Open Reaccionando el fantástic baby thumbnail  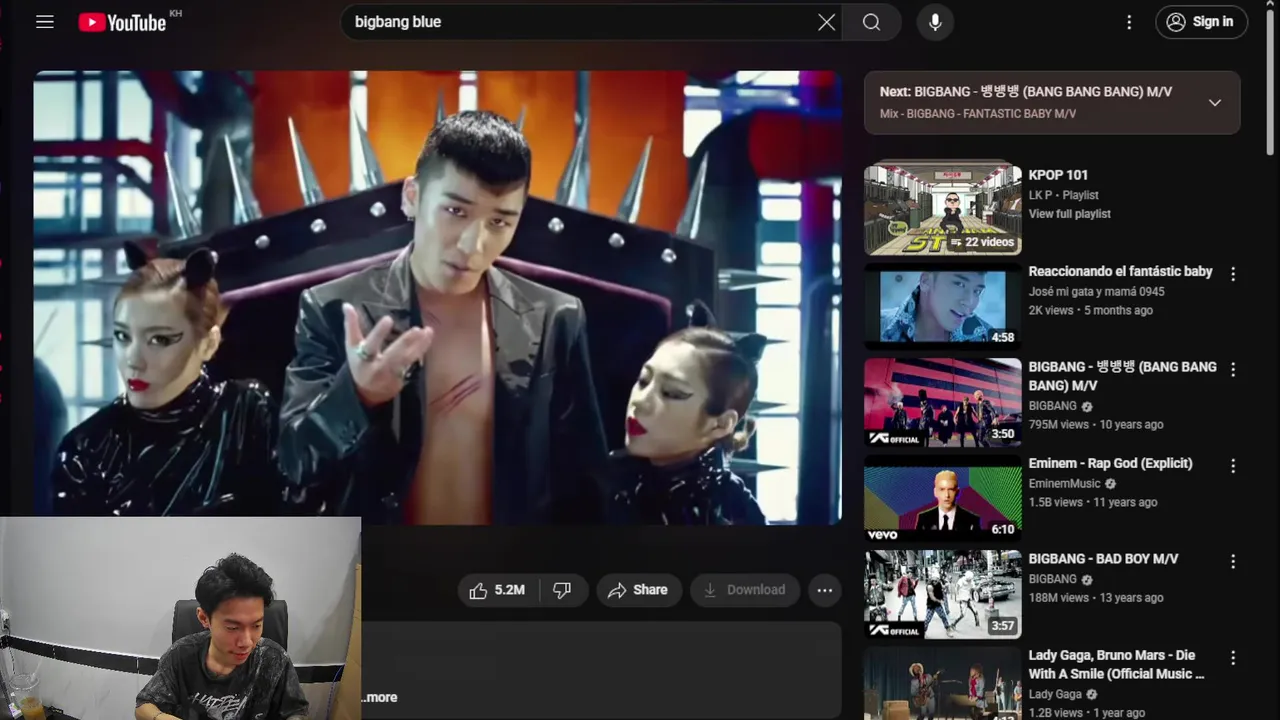coord(943,306)
